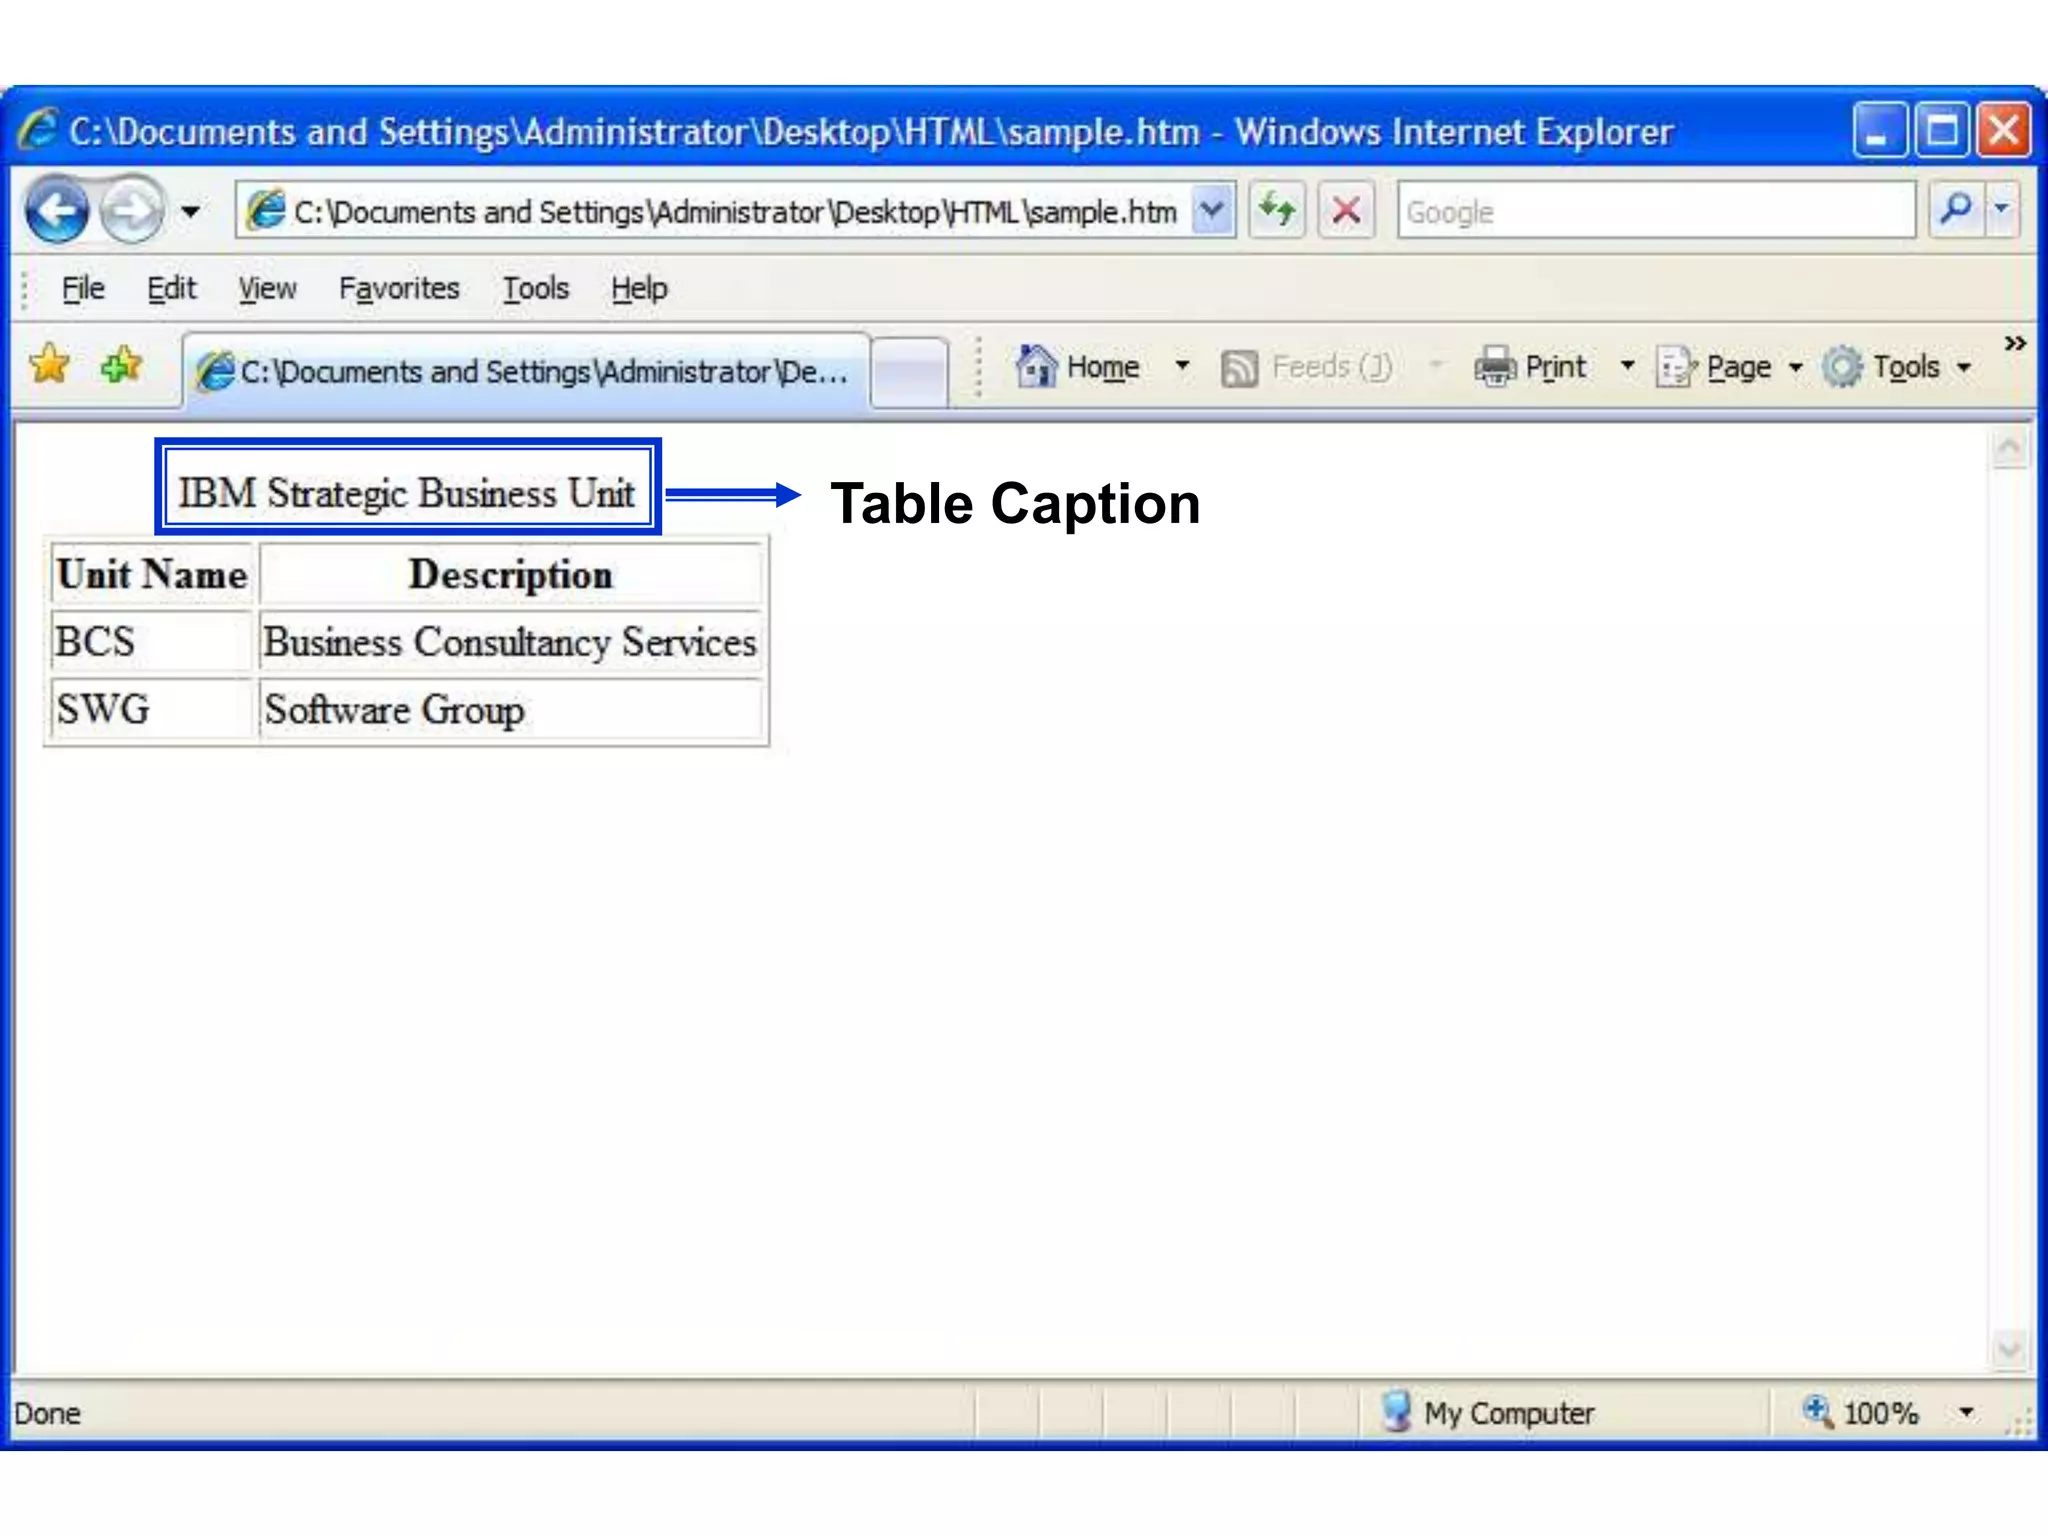The width and height of the screenshot is (2048, 1536).
Task: Open Favorites Center star icon
Action: [x=49, y=365]
